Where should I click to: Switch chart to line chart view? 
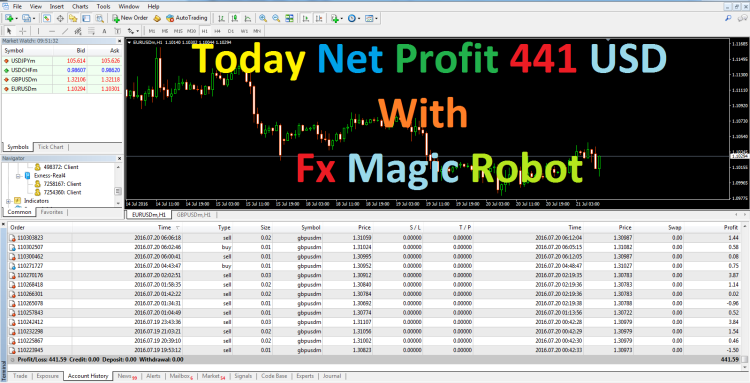[x=248, y=18]
